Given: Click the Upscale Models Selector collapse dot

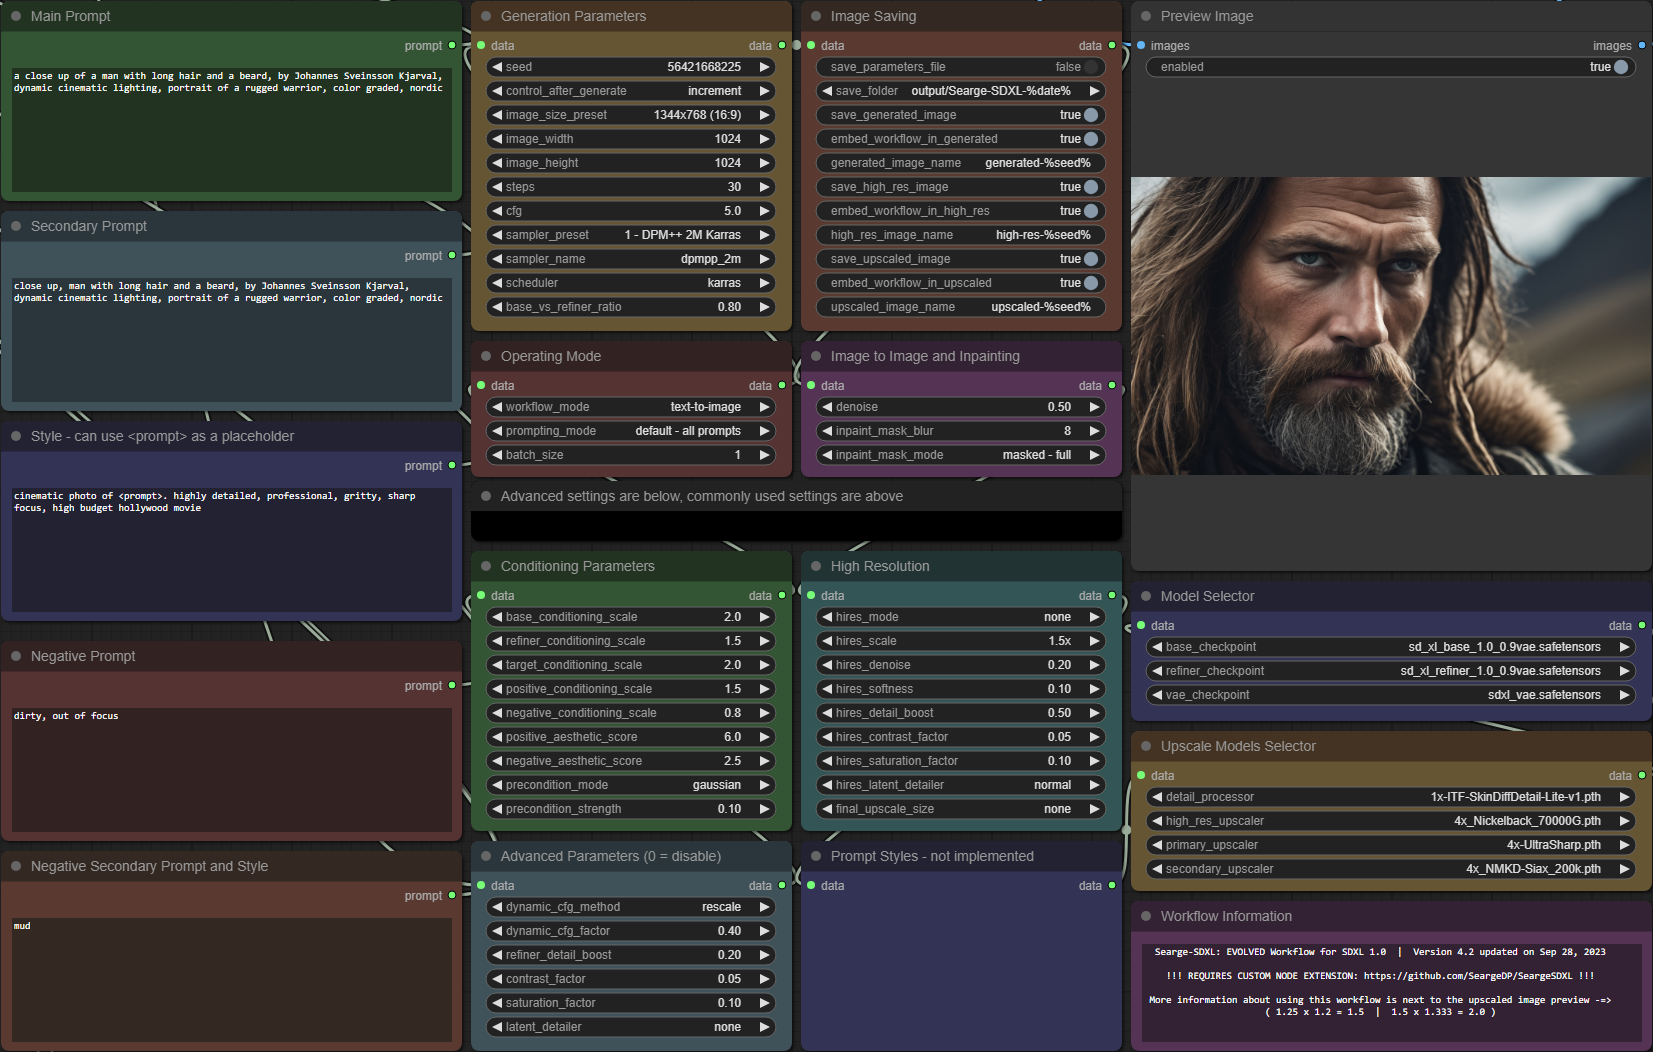Looking at the screenshot, I should coord(1146,746).
